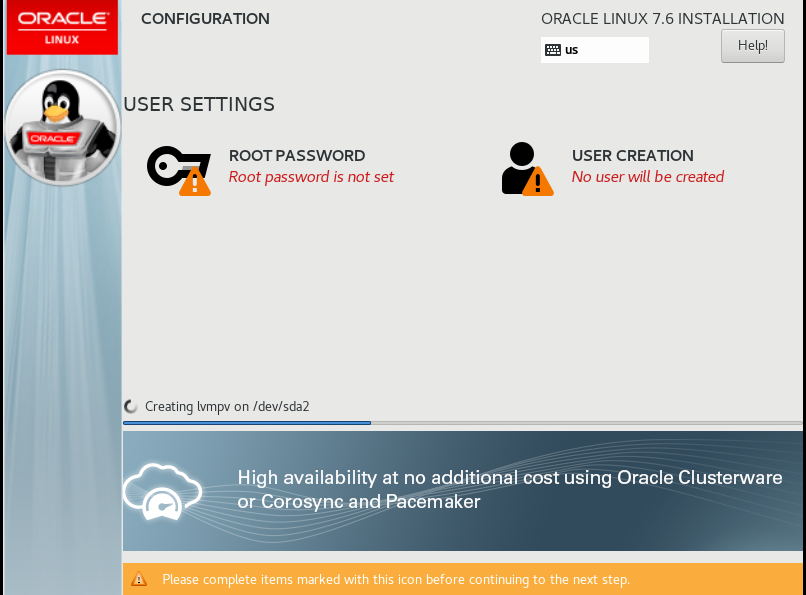The width and height of the screenshot is (806, 595).
Task: Click the High availability banner text
Action: point(509,489)
